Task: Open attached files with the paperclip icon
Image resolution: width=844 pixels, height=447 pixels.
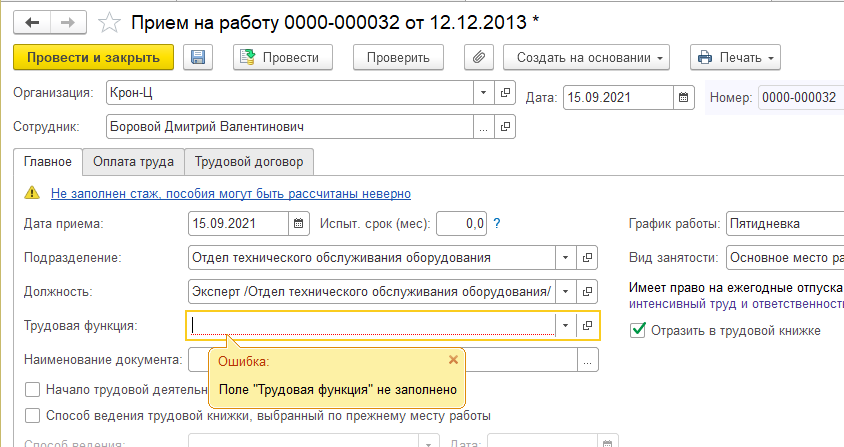Action: 479,57
